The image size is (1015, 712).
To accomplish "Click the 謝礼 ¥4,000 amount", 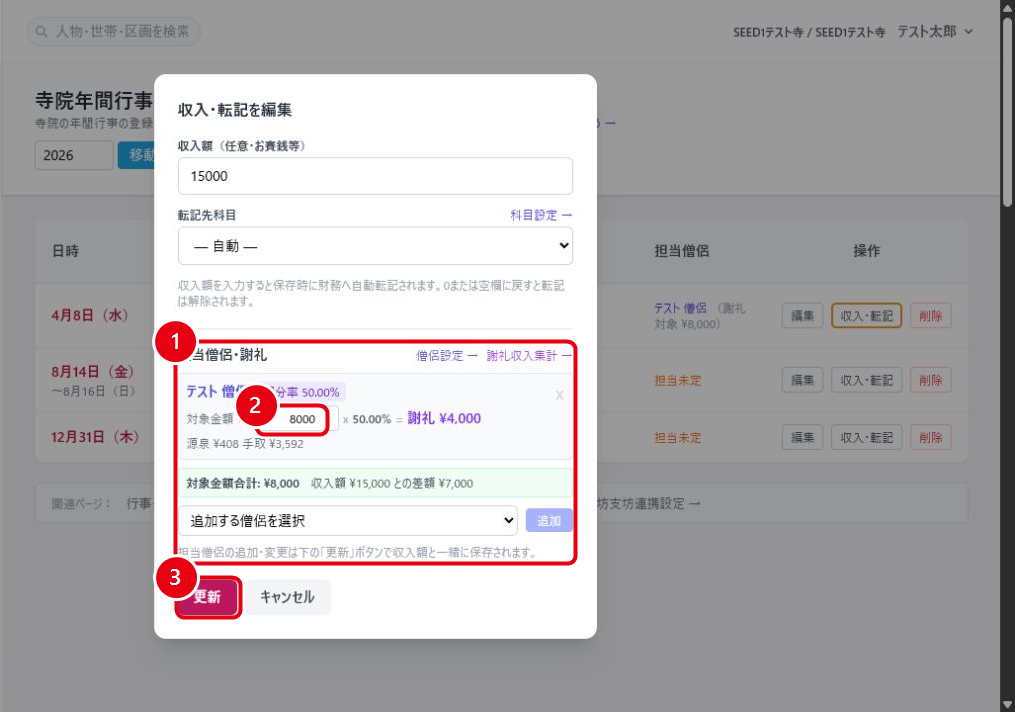I will [444, 419].
